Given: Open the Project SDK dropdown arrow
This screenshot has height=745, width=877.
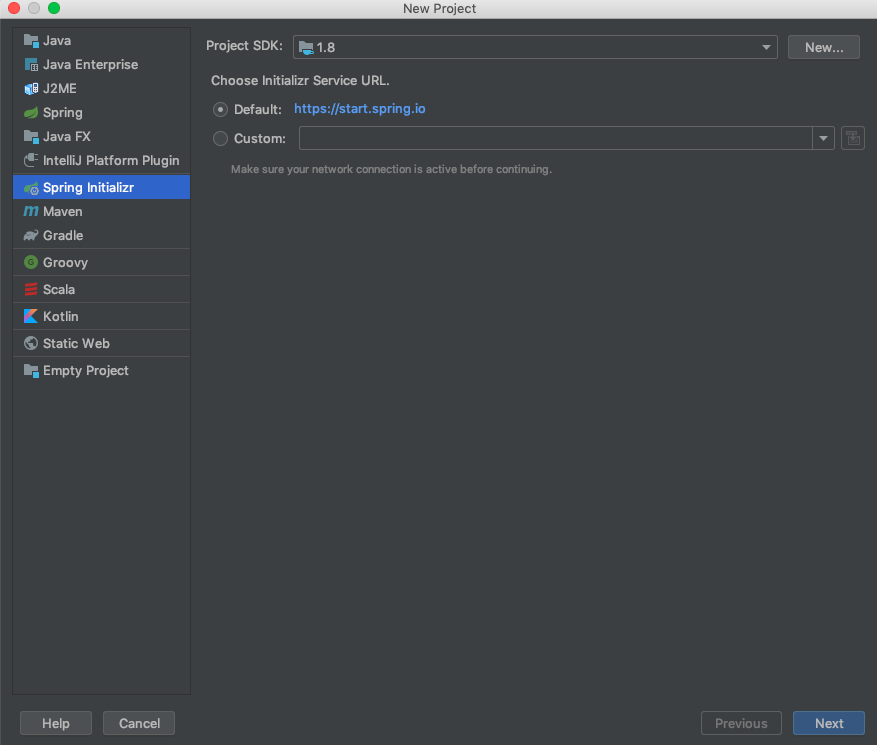Looking at the screenshot, I should point(766,48).
